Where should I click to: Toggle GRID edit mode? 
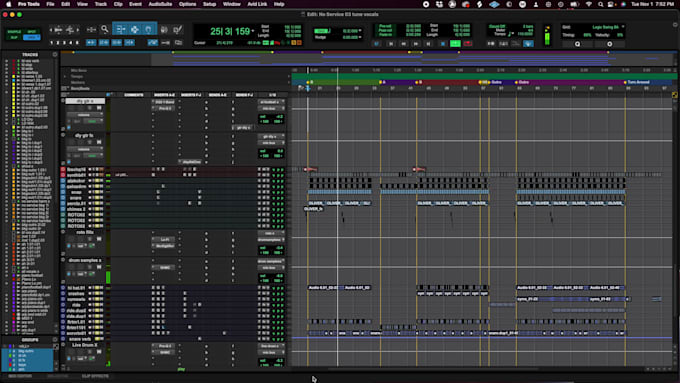(x=32, y=37)
